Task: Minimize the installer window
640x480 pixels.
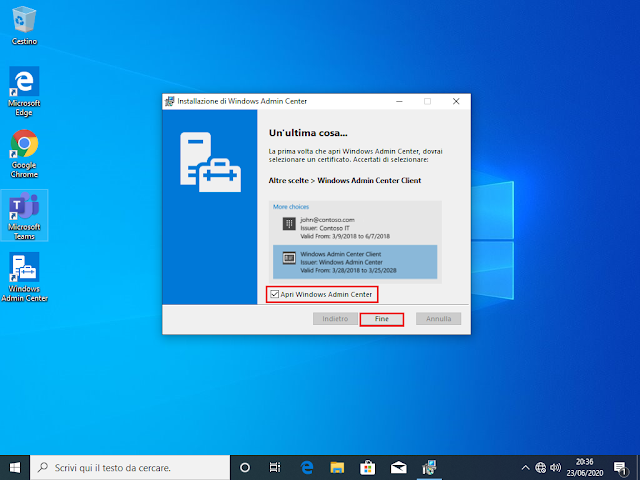Action: 399,101
